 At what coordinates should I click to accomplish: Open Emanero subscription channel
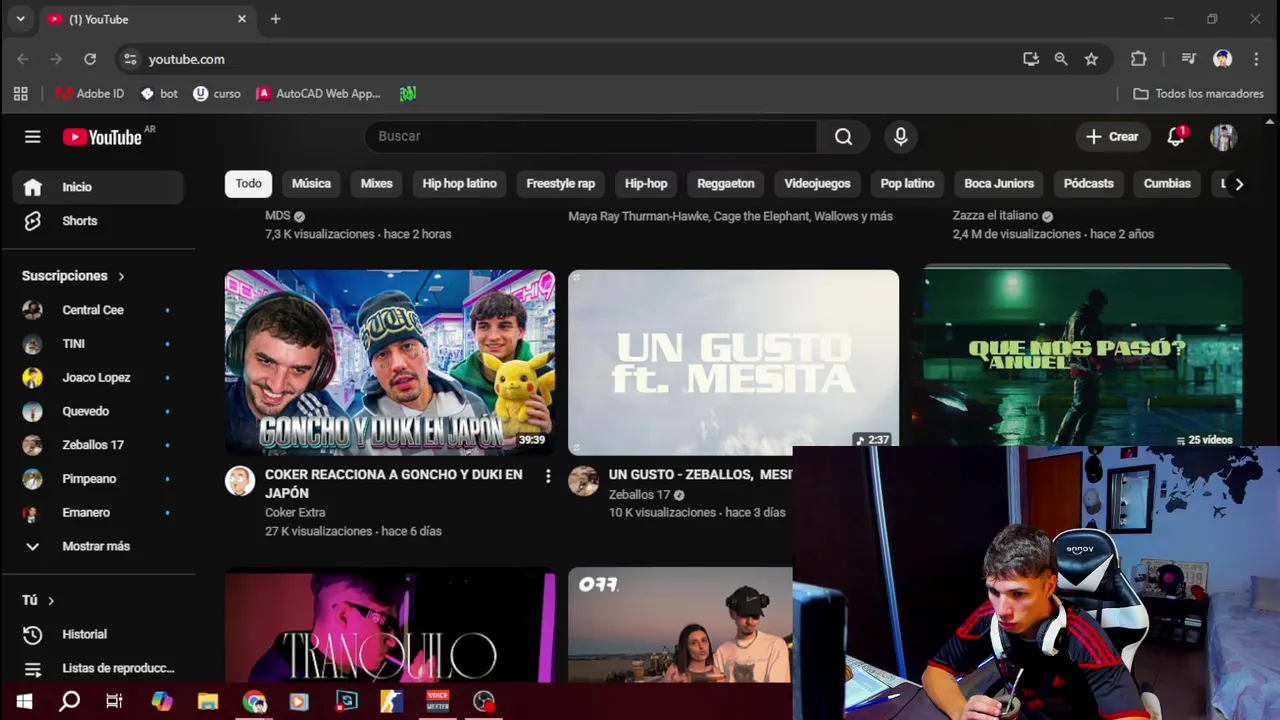(98, 512)
